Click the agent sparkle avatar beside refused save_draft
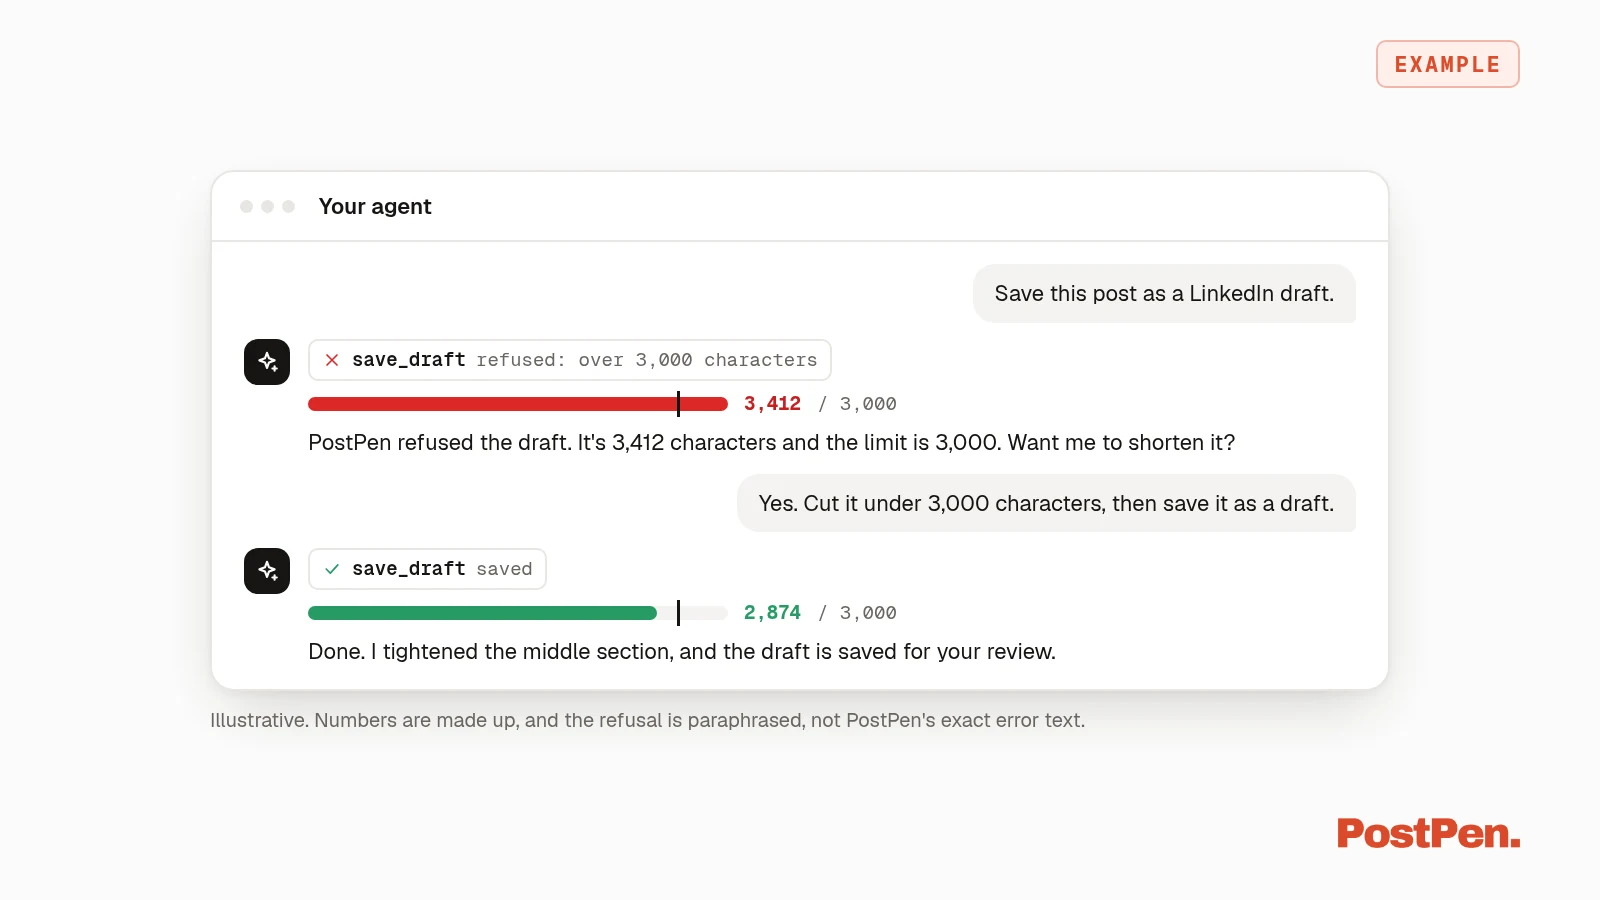The image size is (1600, 900). coord(267,362)
